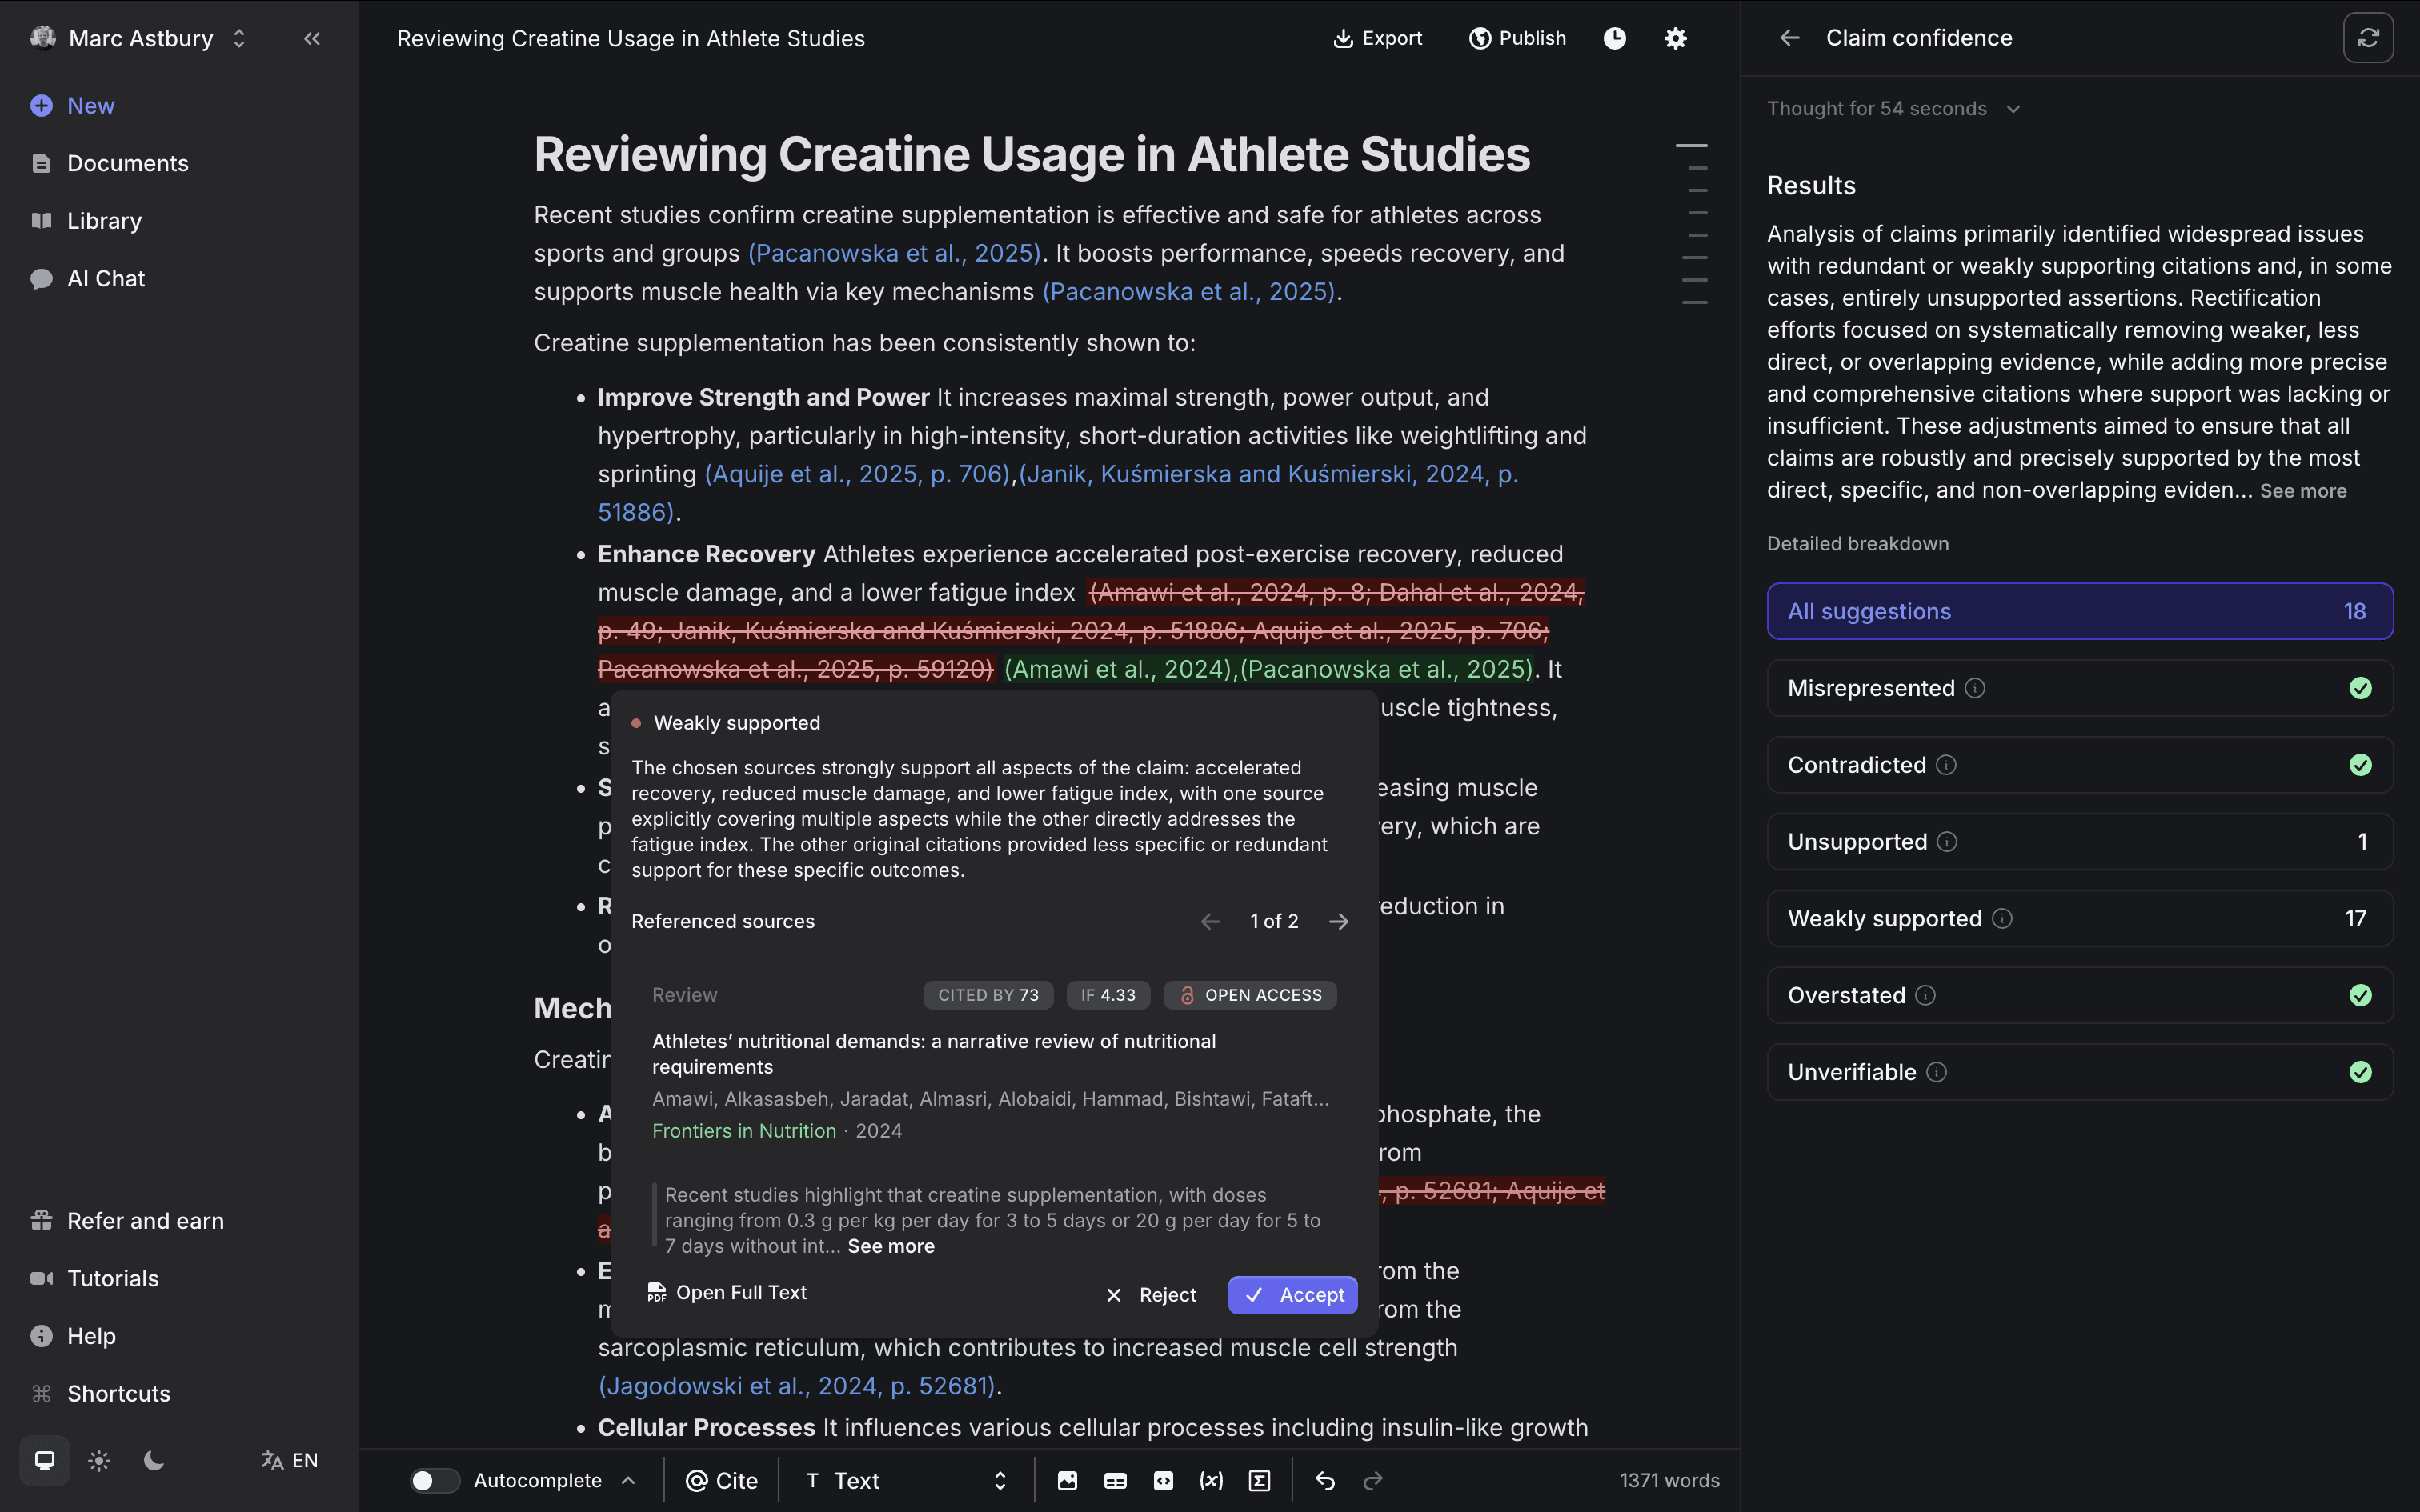The image size is (2420, 1512).
Task: Open version history clock icon
Action: pos(1614,38)
